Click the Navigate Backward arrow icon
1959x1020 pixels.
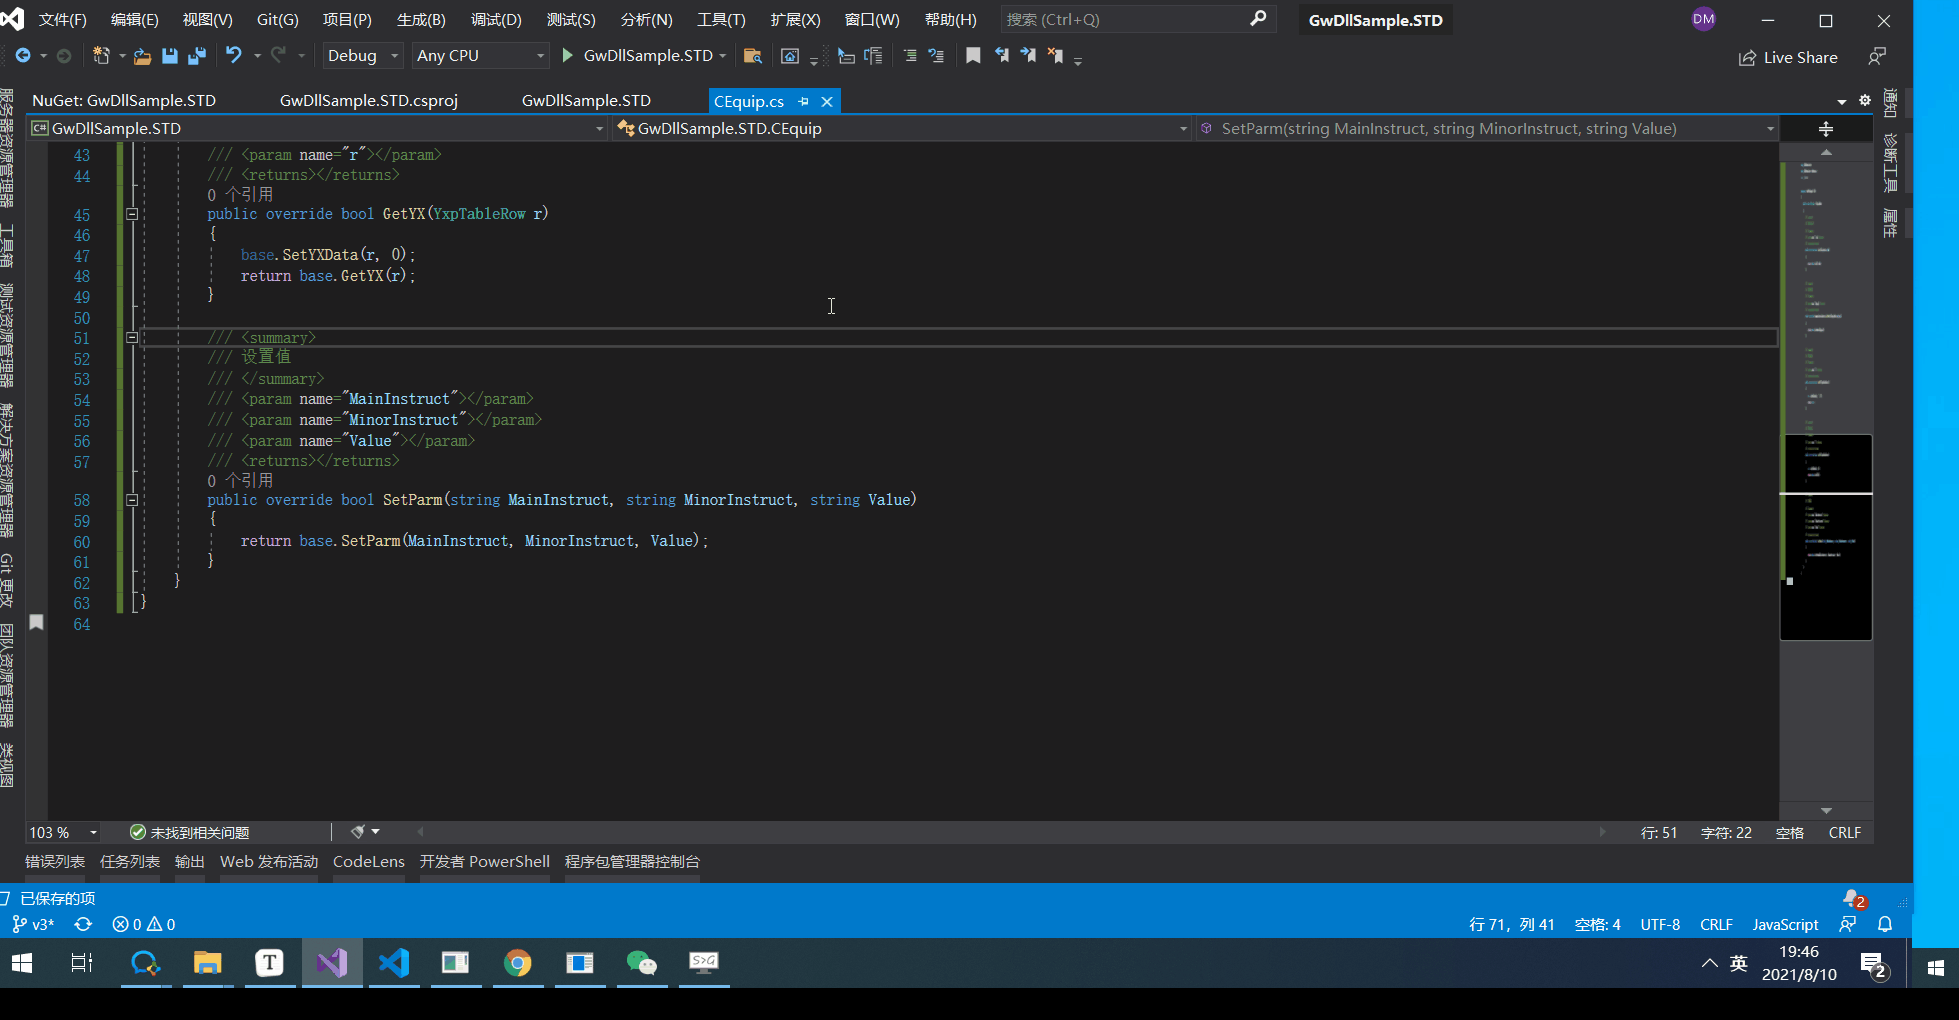click(x=23, y=56)
